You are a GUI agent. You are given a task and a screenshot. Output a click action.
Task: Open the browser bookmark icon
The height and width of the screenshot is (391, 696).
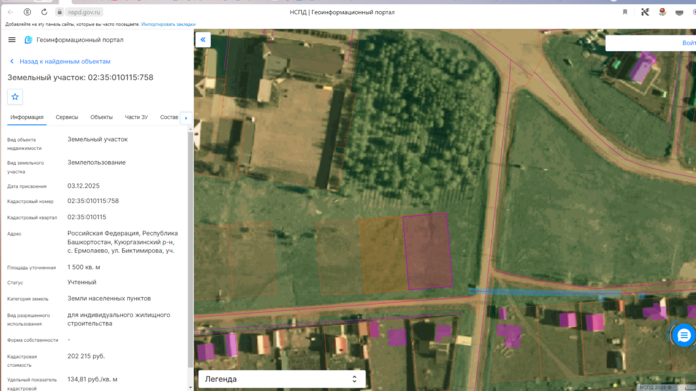point(625,12)
